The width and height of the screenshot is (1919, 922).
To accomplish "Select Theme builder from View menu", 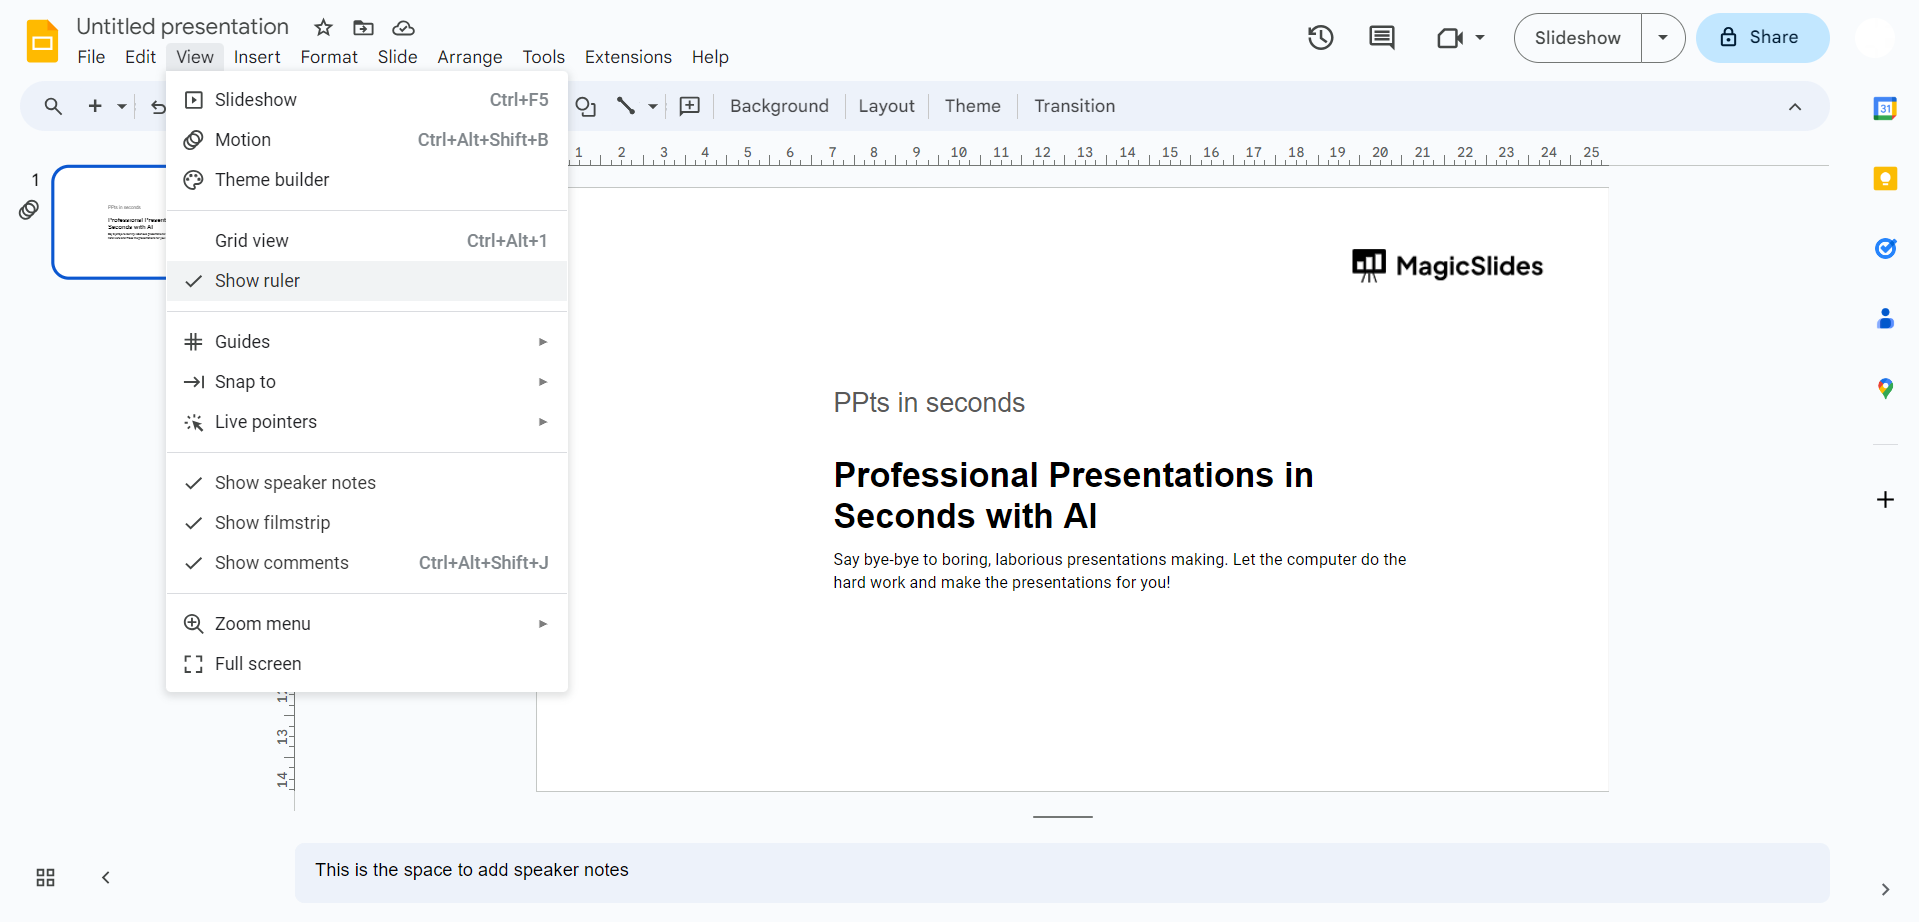I will click(272, 180).
